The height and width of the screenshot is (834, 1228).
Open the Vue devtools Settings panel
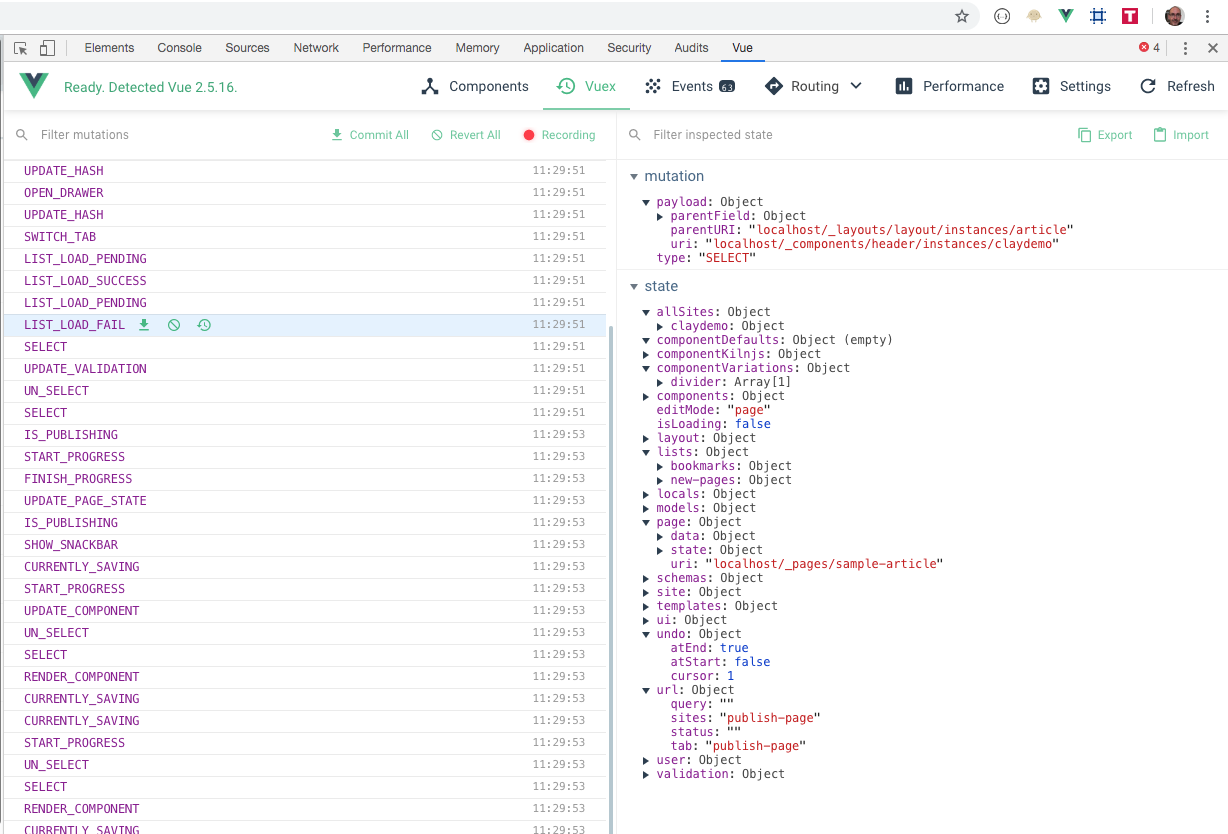coord(1071,86)
